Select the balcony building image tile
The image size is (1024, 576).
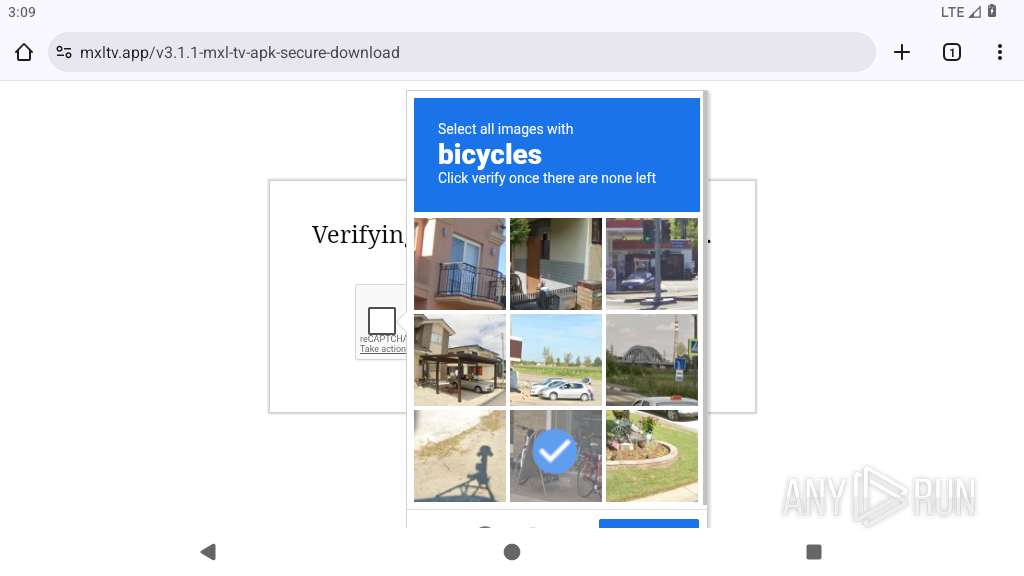(x=460, y=264)
